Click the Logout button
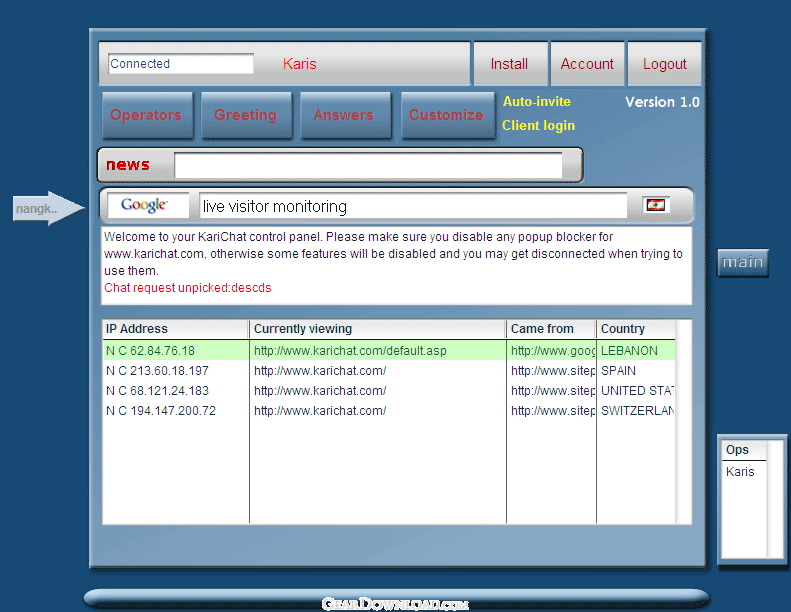 click(x=664, y=64)
